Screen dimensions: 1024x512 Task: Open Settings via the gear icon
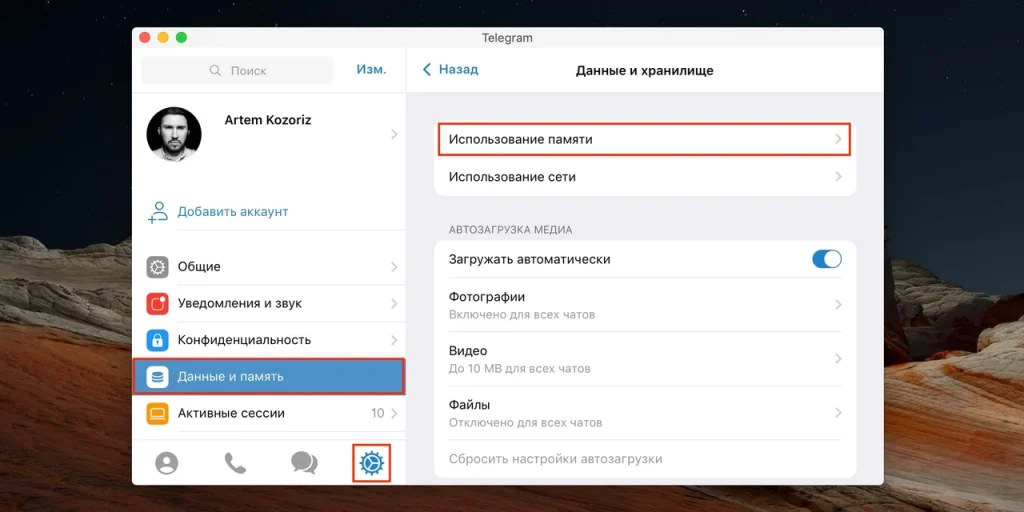372,463
